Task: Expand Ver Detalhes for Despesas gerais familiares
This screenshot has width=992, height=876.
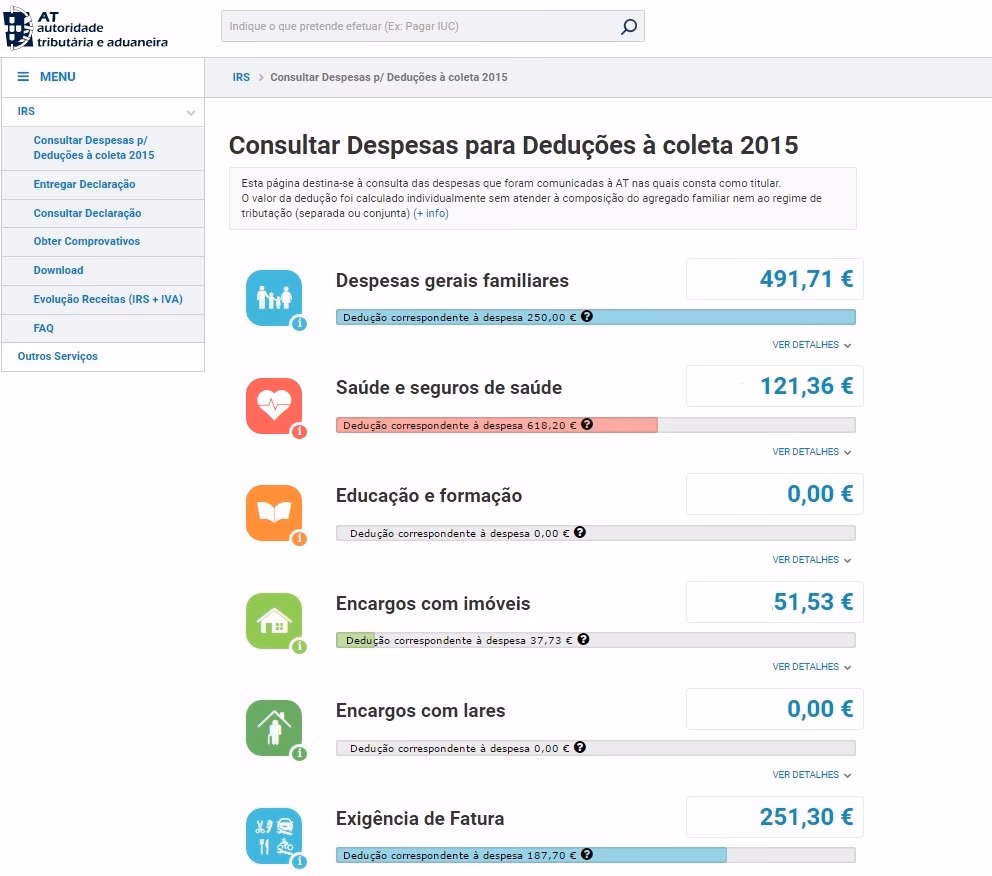Action: [811, 345]
